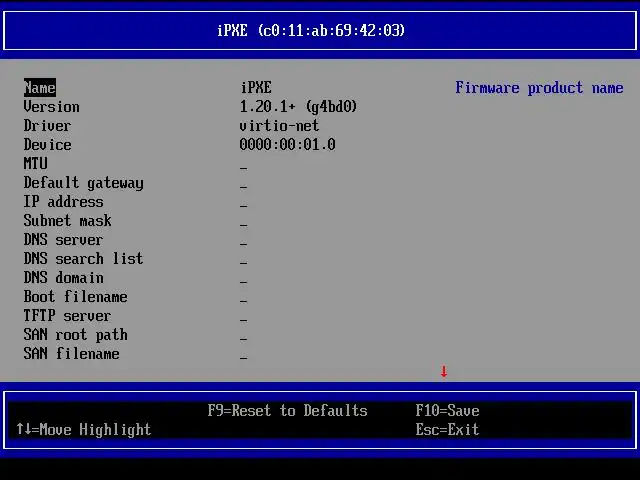Image resolution: width=640 pixels, height=480 pixels.
Task: Click the F10=Save hint
Action: (x=447, y=411)
